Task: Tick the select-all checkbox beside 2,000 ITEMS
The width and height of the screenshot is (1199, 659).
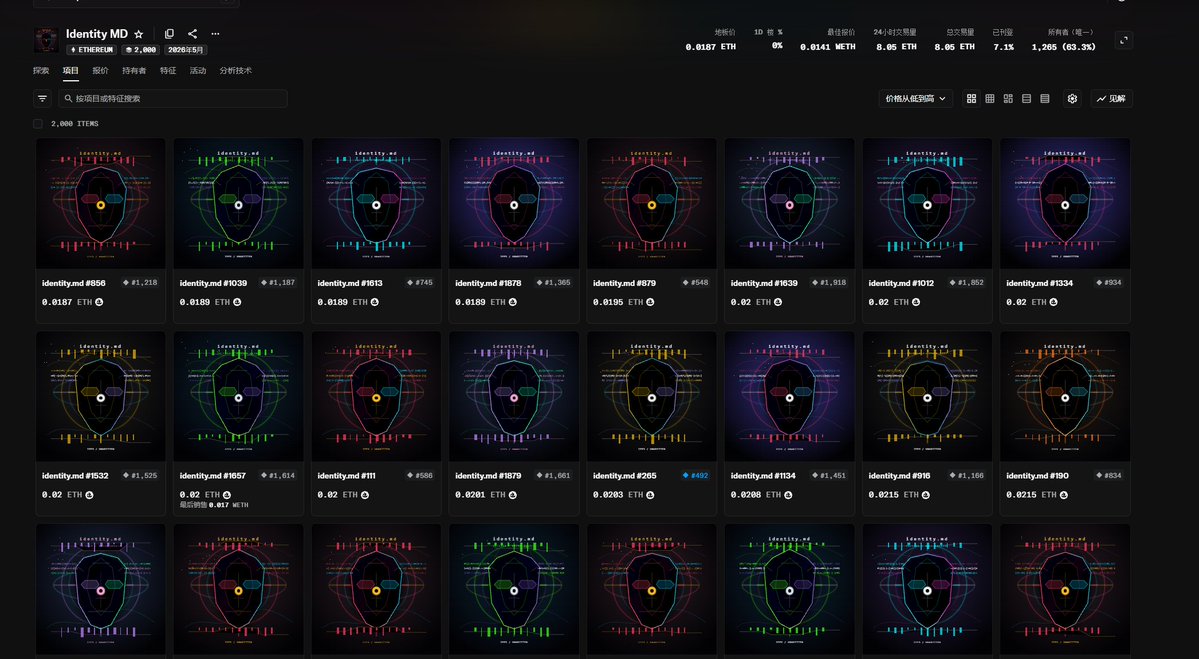Action: (x=37, y=124)
